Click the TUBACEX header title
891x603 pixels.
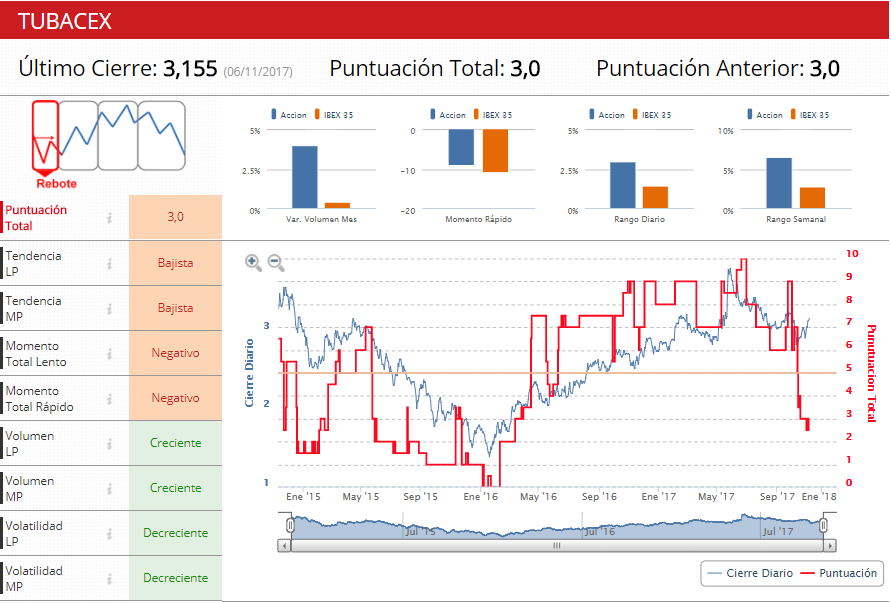coord(65,21)
